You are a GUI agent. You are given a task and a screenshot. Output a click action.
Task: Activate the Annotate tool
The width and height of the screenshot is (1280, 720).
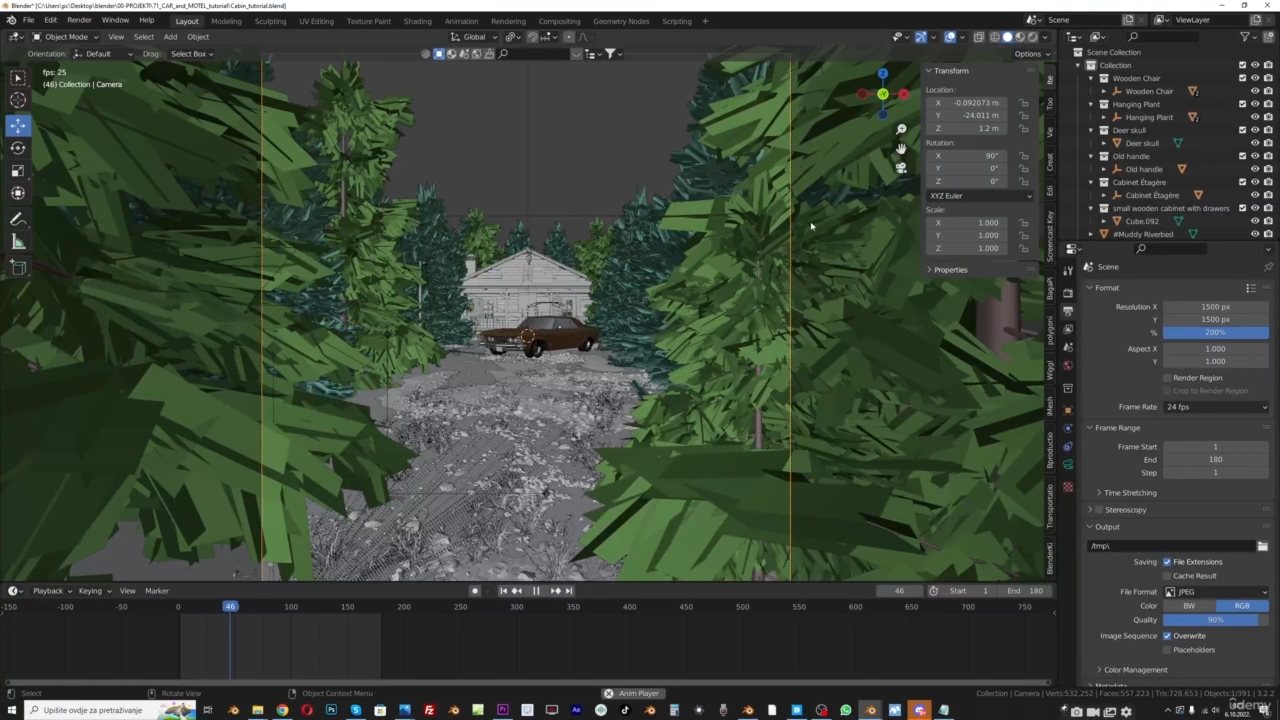[17, 218]
